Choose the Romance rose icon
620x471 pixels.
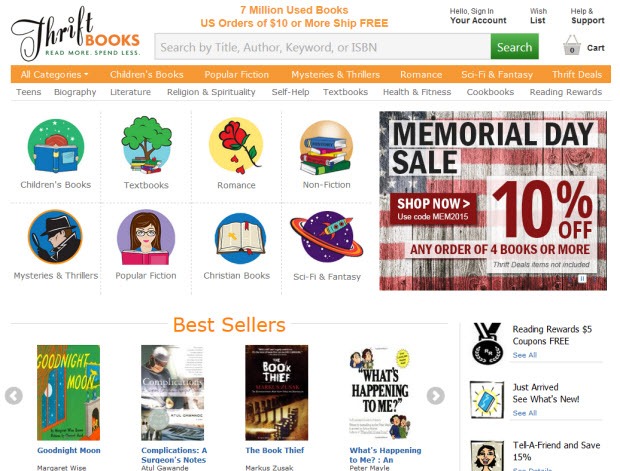[236, 146]
